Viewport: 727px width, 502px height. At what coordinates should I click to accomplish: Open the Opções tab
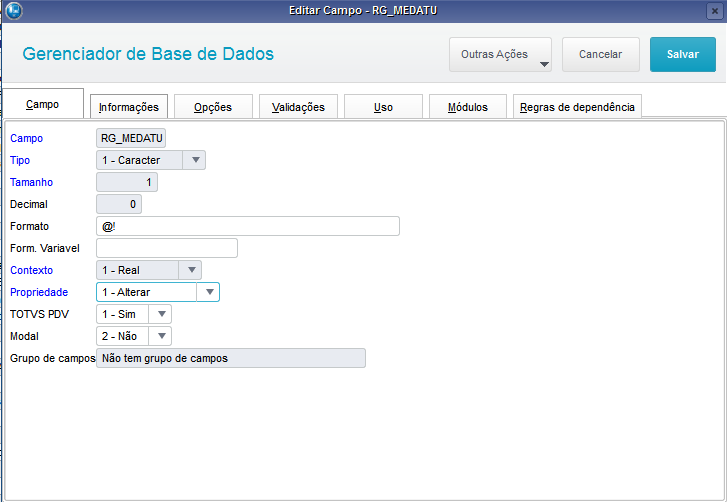[x=213, y=107]
